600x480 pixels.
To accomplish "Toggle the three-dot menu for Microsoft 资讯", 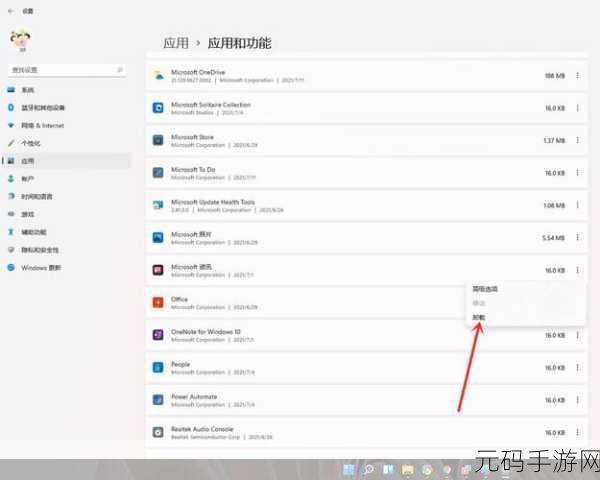I will (577, 270).
